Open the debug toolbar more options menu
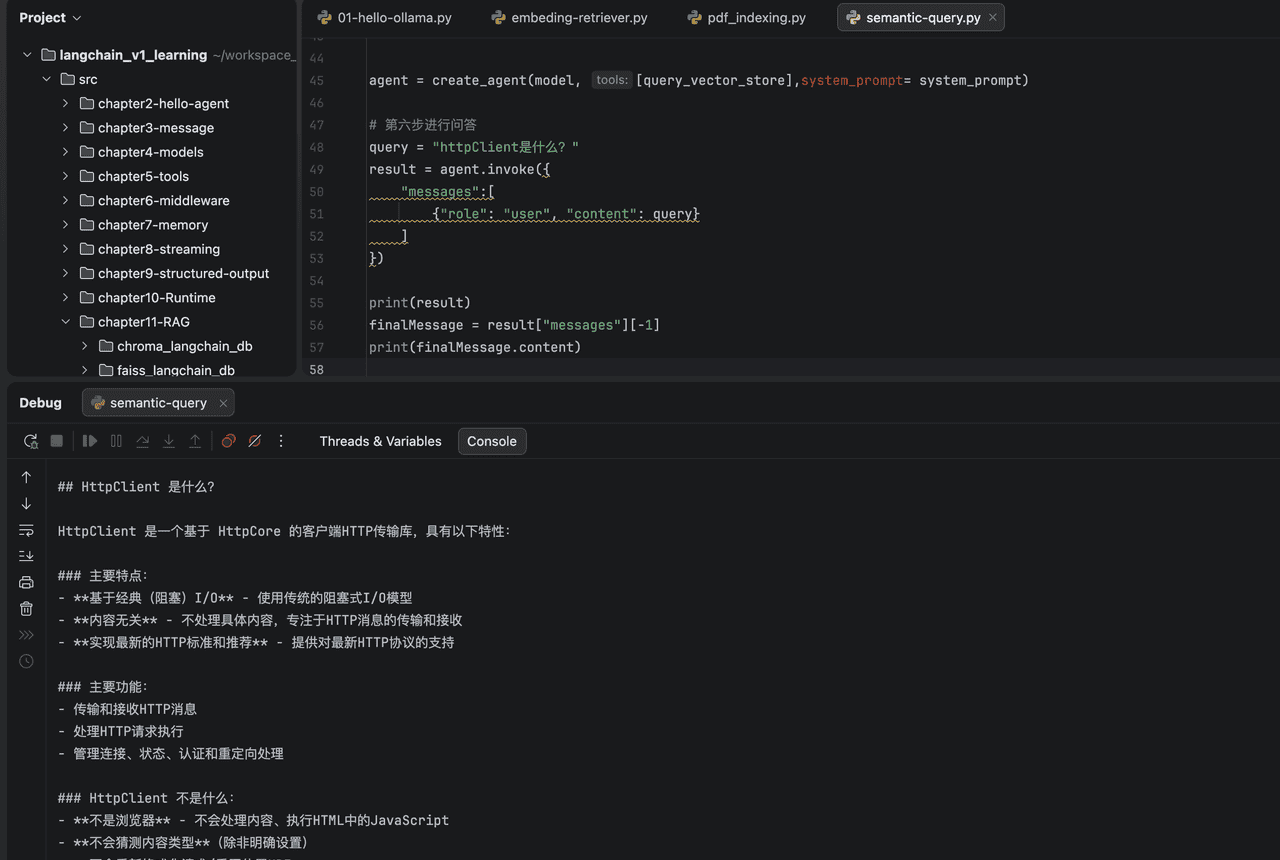Image resolution: width=1280 pixels, height=860 pixels. tap(281, 441)
